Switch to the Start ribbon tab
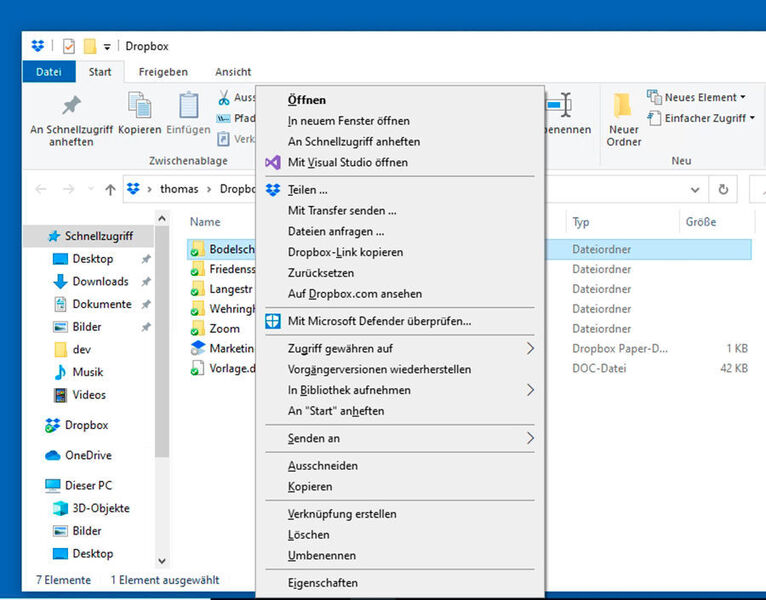This screenshot has width=766, height=600. click(100, 72)
